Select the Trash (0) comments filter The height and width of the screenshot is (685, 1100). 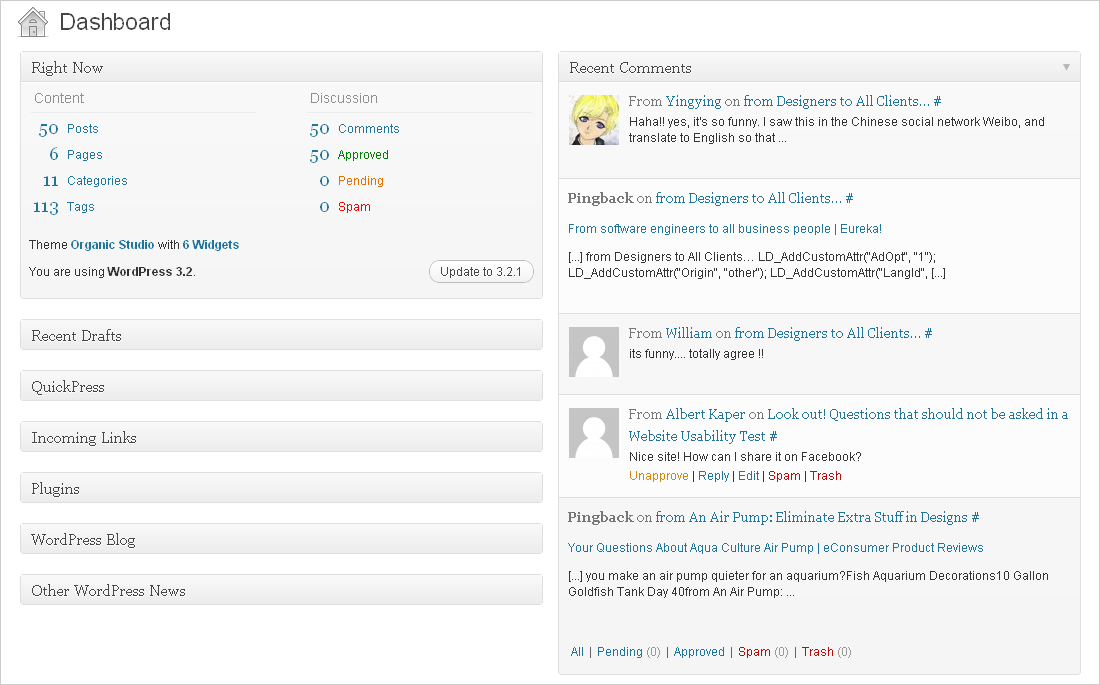[x=826, y=652]
